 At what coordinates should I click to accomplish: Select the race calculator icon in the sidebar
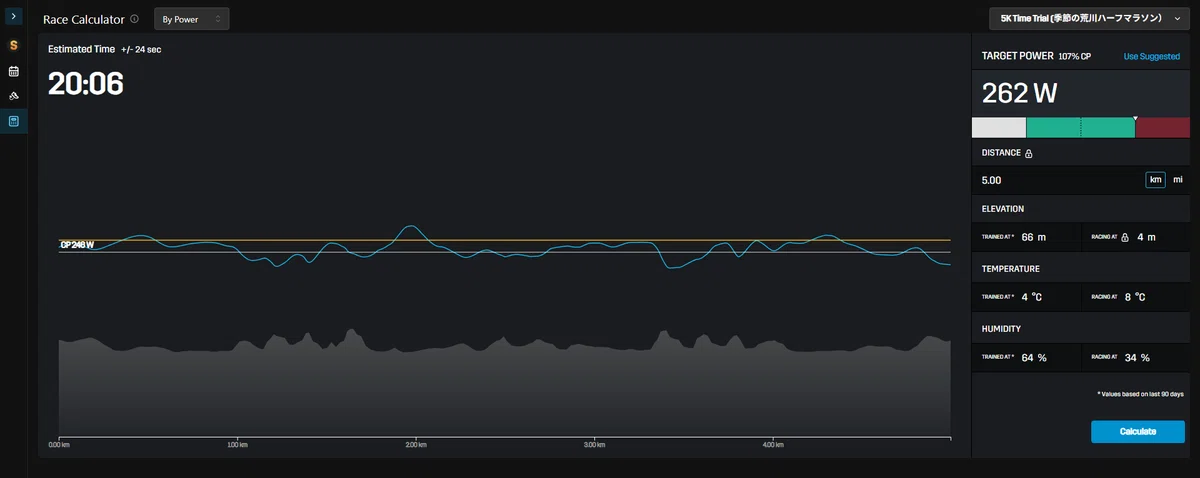click(13, 121)
